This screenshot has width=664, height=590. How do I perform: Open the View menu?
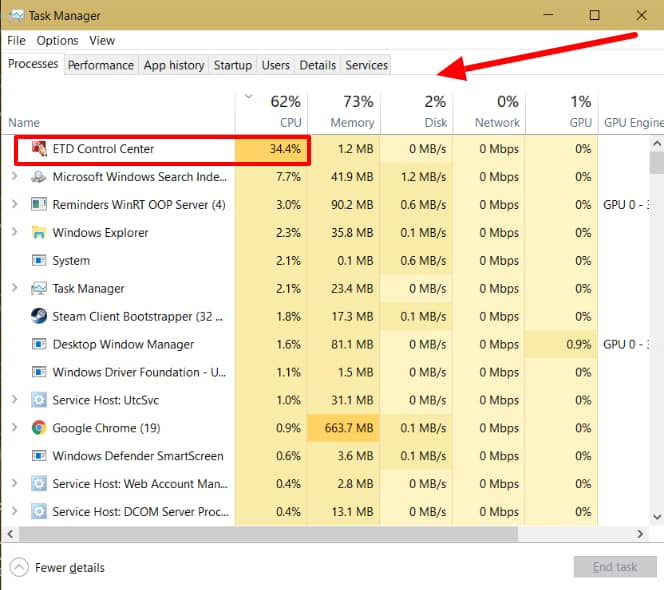(102, 41)
